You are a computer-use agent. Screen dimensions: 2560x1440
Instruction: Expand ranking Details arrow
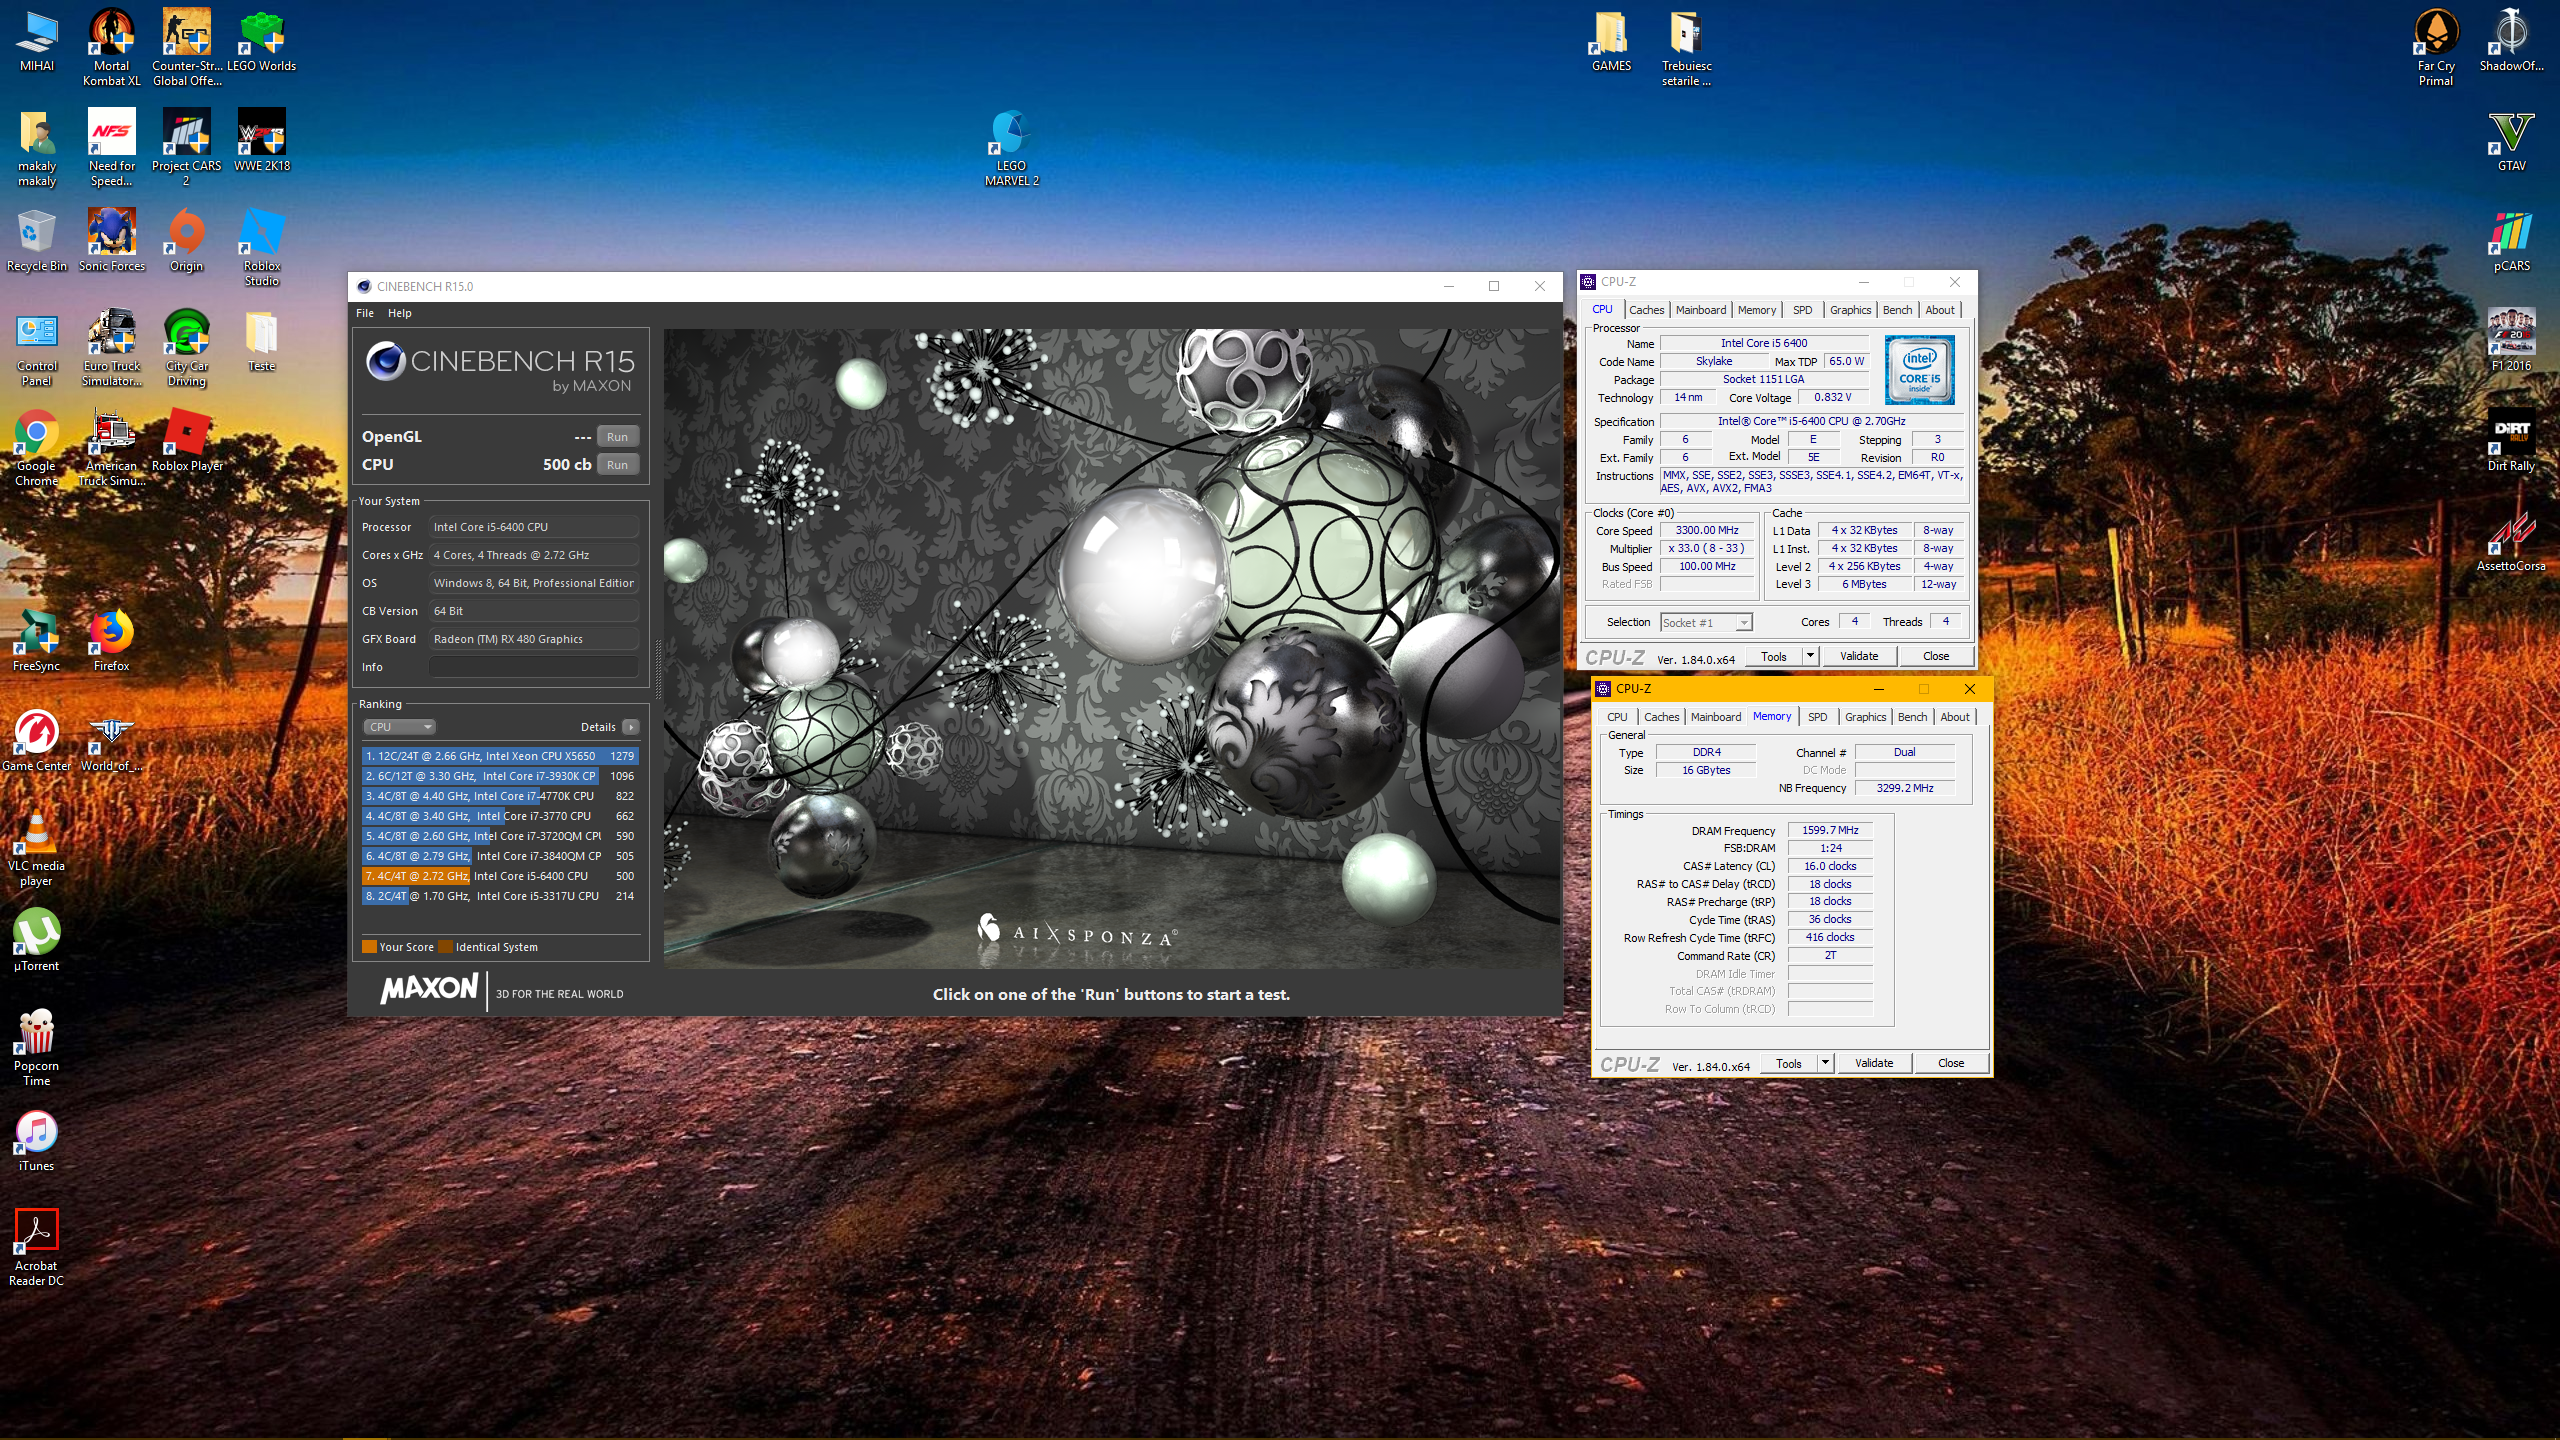pyautogui.click(x=630, y=727)
